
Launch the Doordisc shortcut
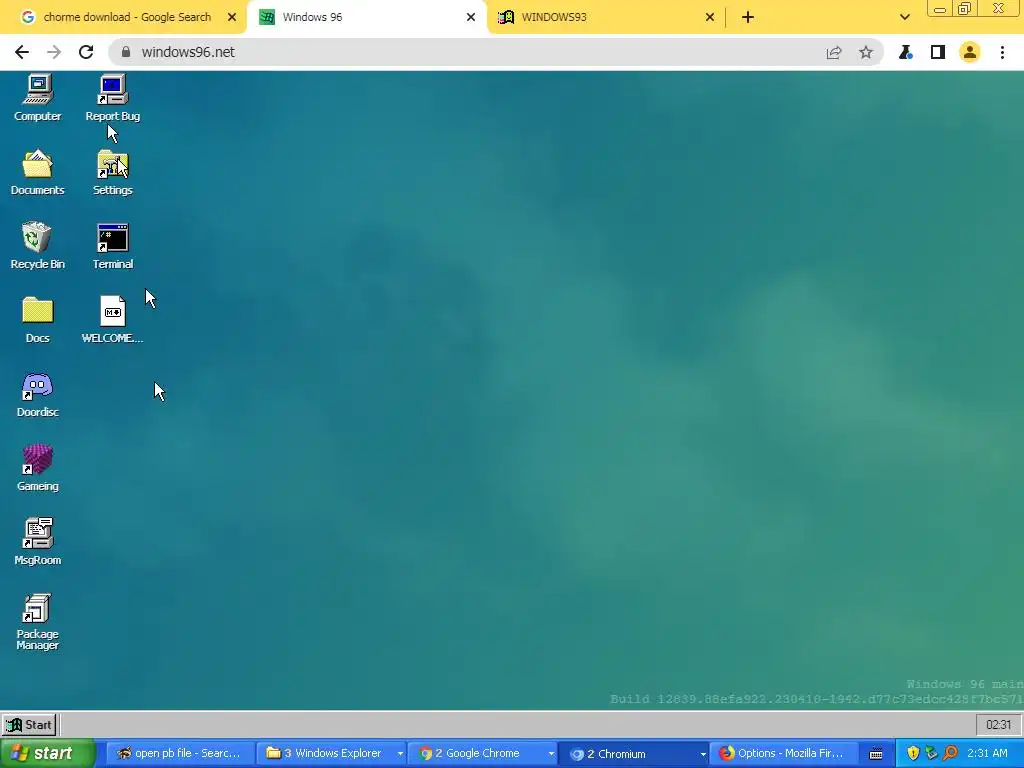coord(37,394)
